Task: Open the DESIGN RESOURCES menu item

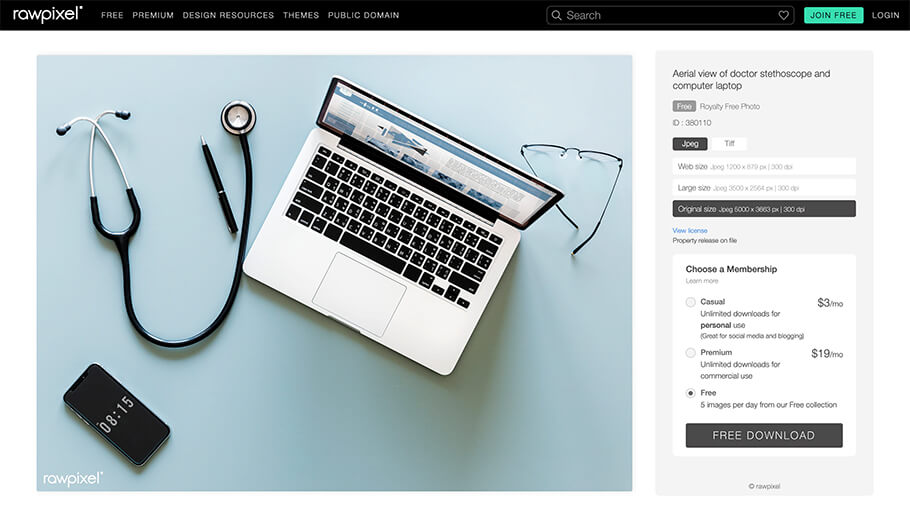Action: click(x=228, y=15)
